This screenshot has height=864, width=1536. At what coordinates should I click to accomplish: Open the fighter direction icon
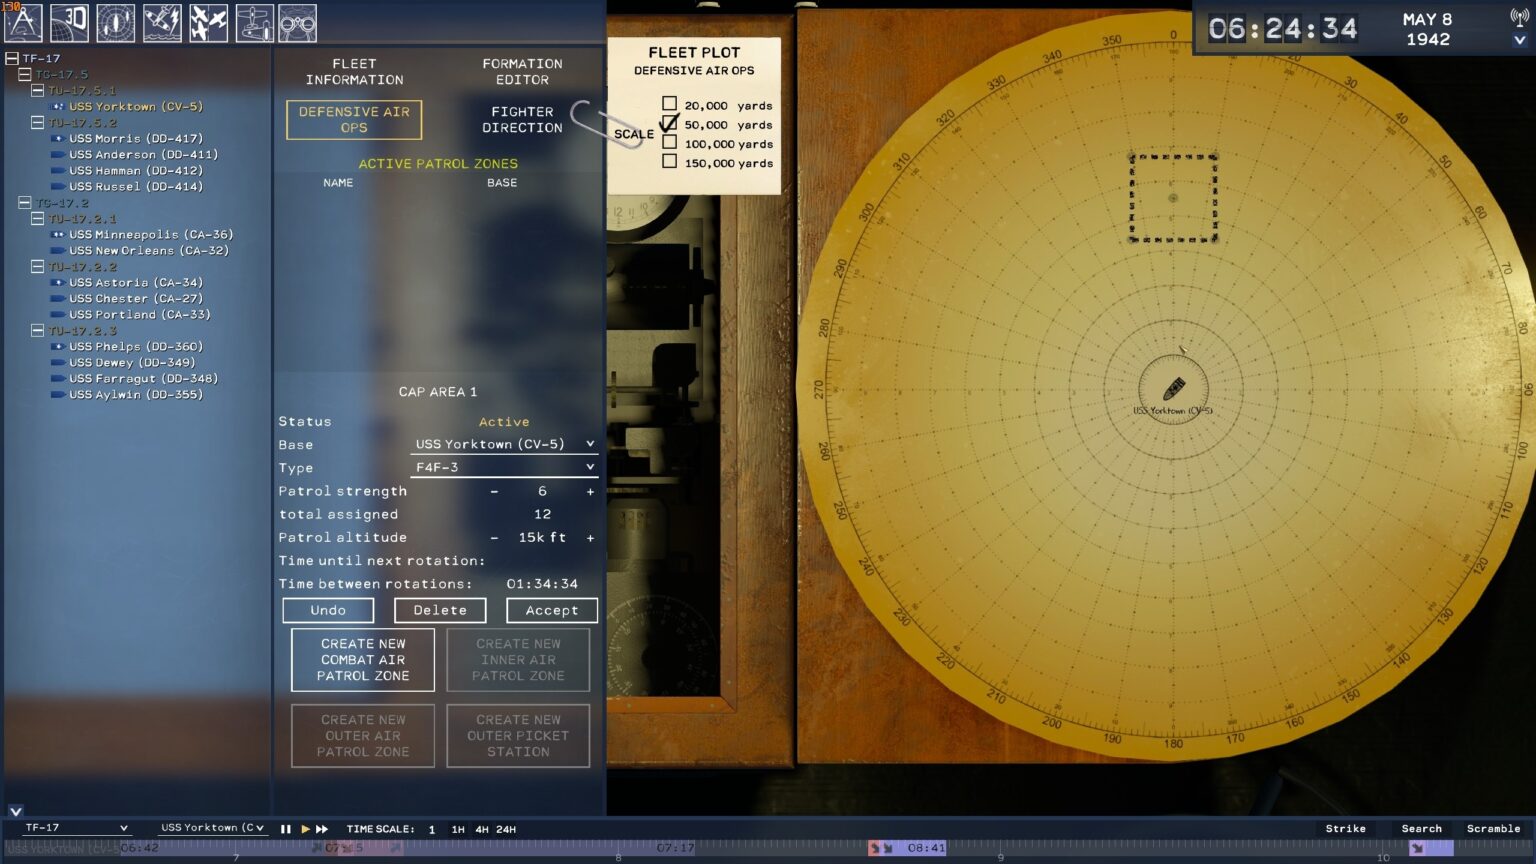click(208, 22)
